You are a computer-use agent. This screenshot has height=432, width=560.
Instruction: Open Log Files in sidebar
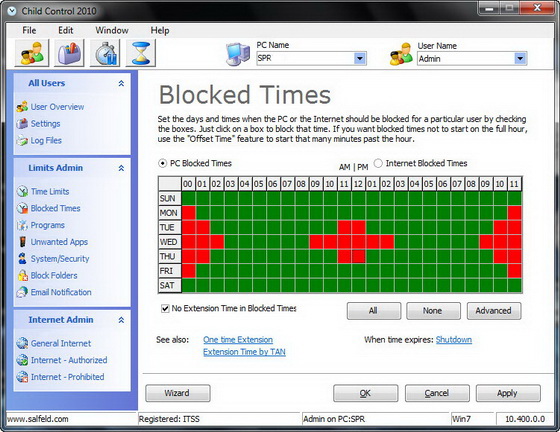point(46,140)
